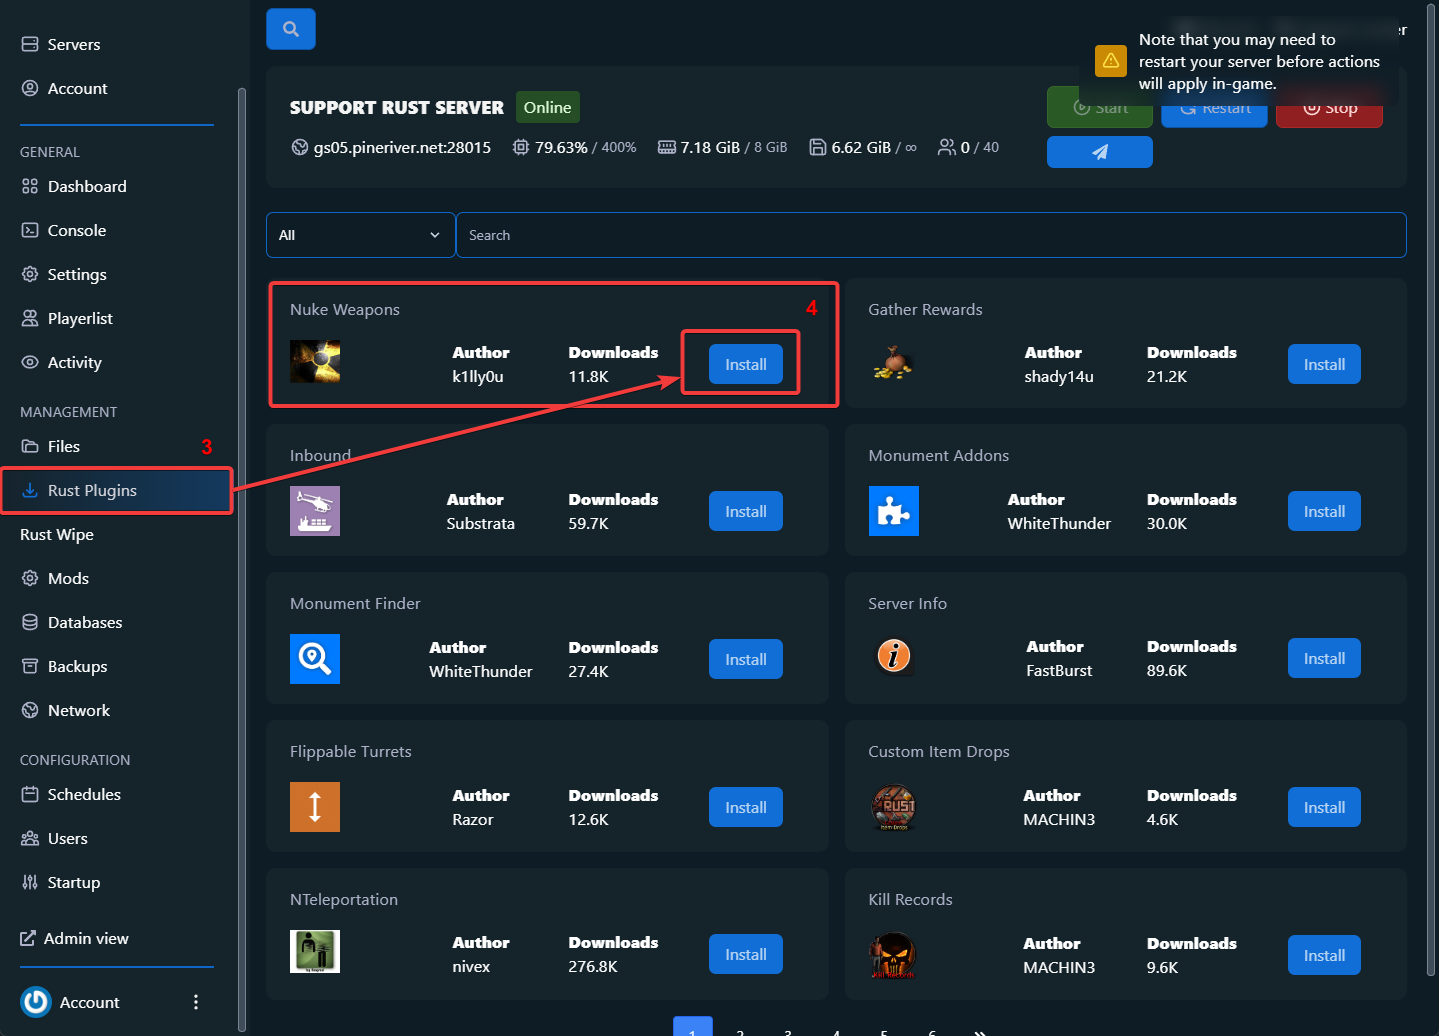The image size is (1439, 1036).
Task: Click the gs05.pineriver.net:28015 server address
Action: point(402,147)
